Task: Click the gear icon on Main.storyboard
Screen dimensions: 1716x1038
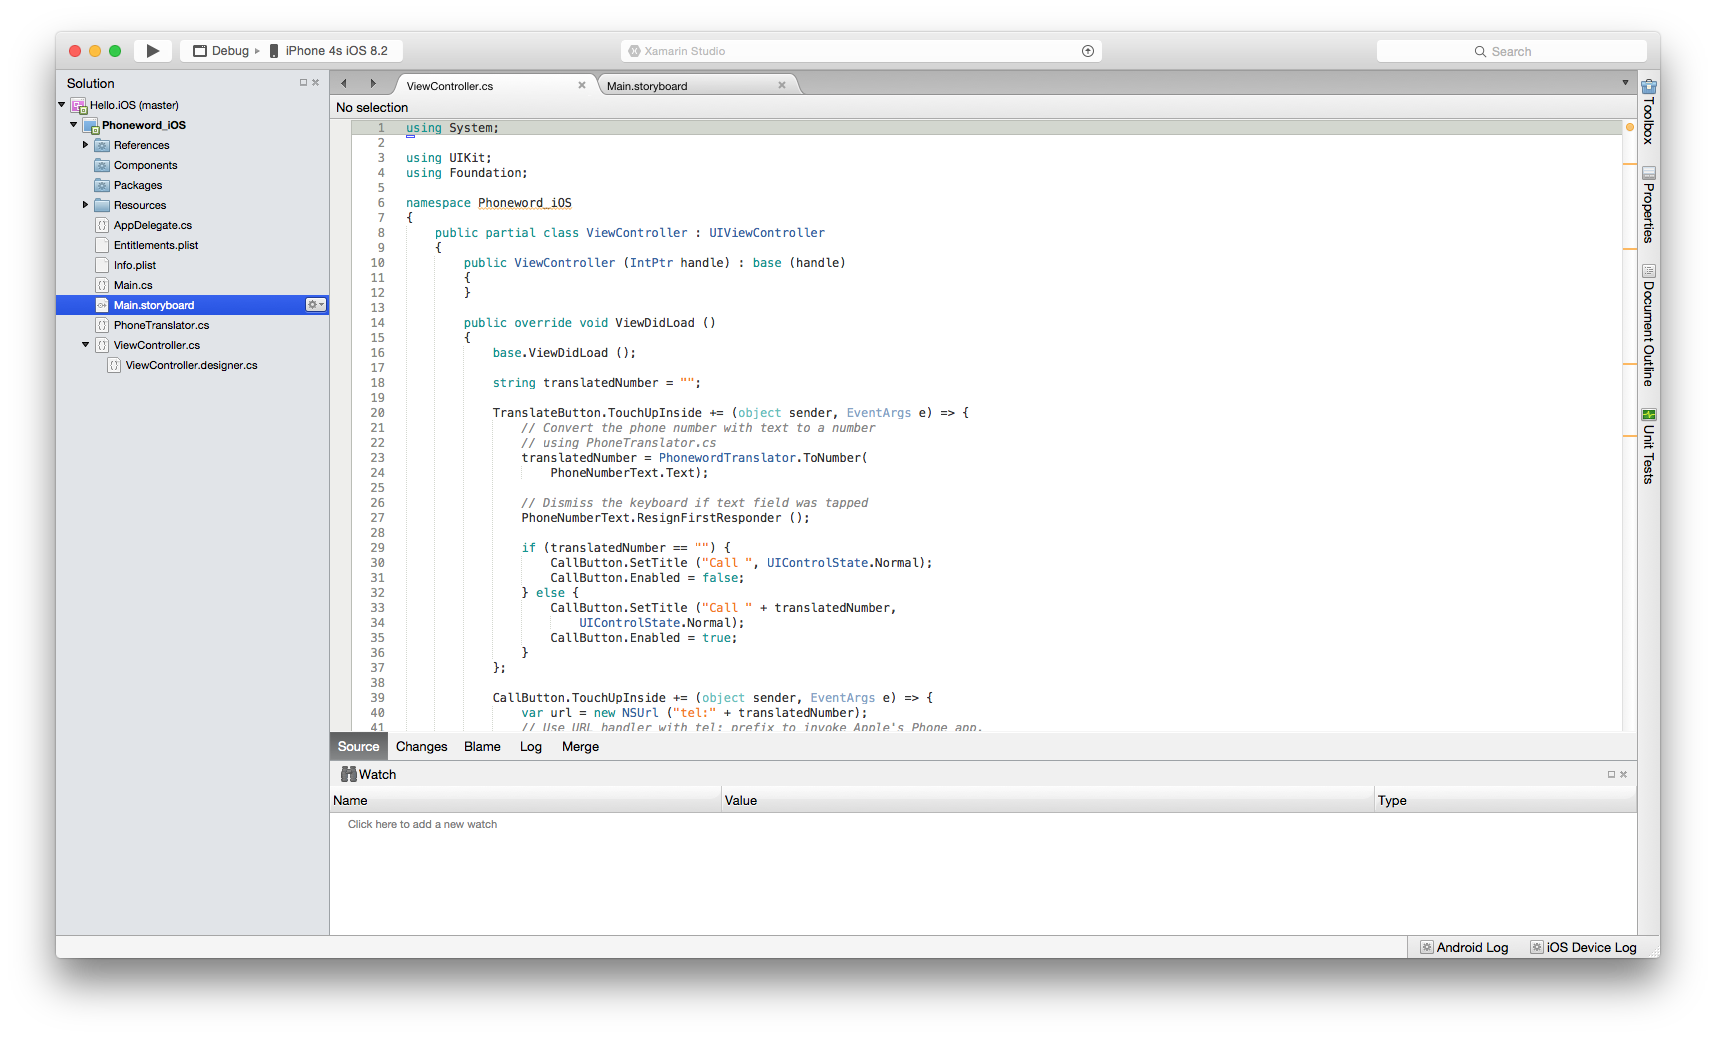Action: coord(315,305)
